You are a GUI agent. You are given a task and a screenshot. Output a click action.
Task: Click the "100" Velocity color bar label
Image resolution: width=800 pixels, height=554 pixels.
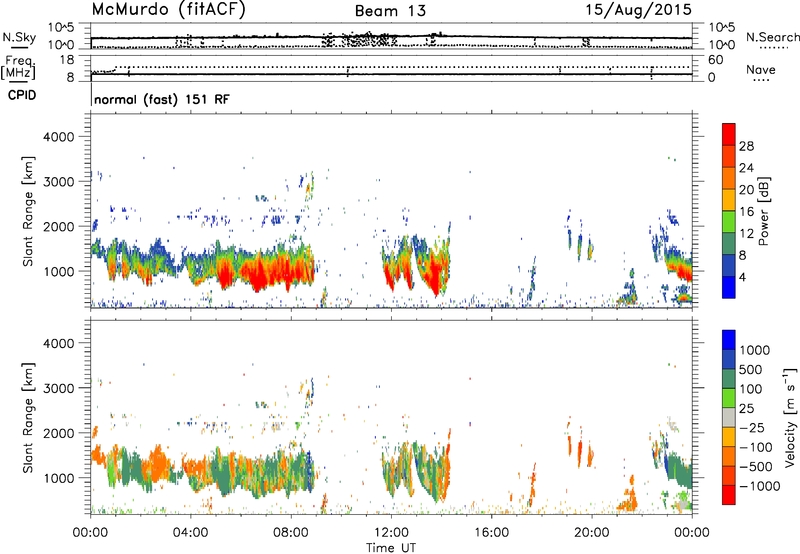coord(751,389)
